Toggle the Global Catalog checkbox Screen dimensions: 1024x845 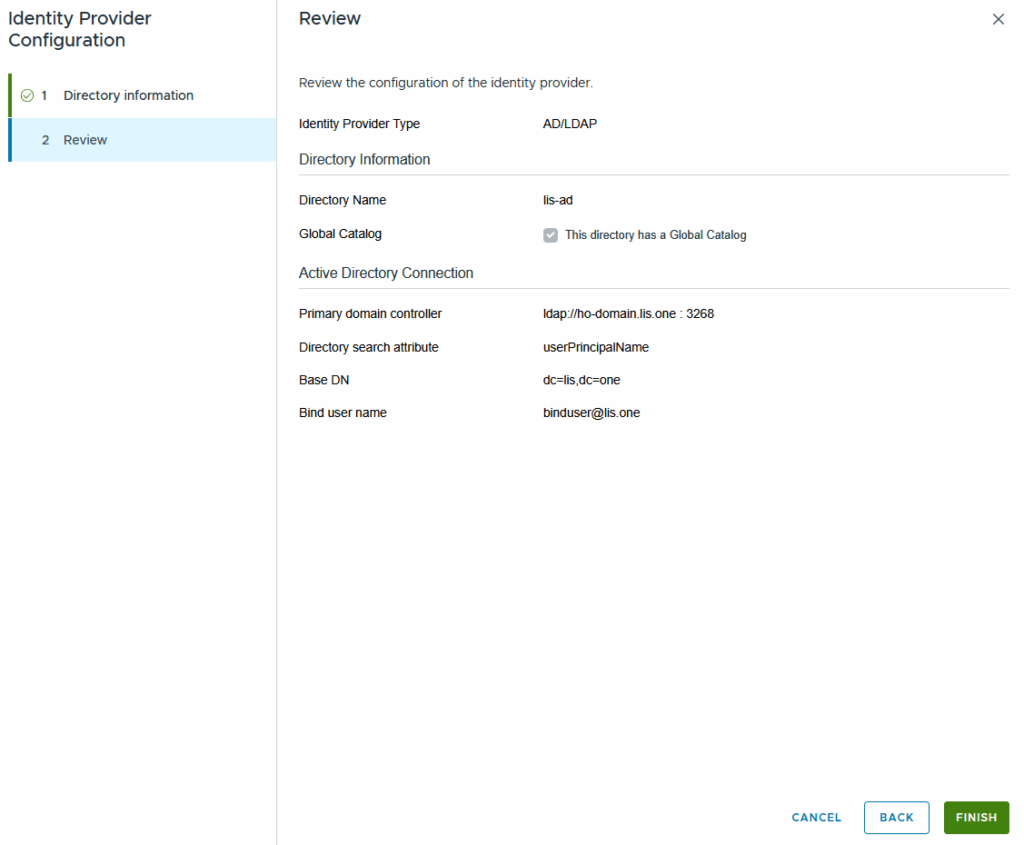pos(550,235)
